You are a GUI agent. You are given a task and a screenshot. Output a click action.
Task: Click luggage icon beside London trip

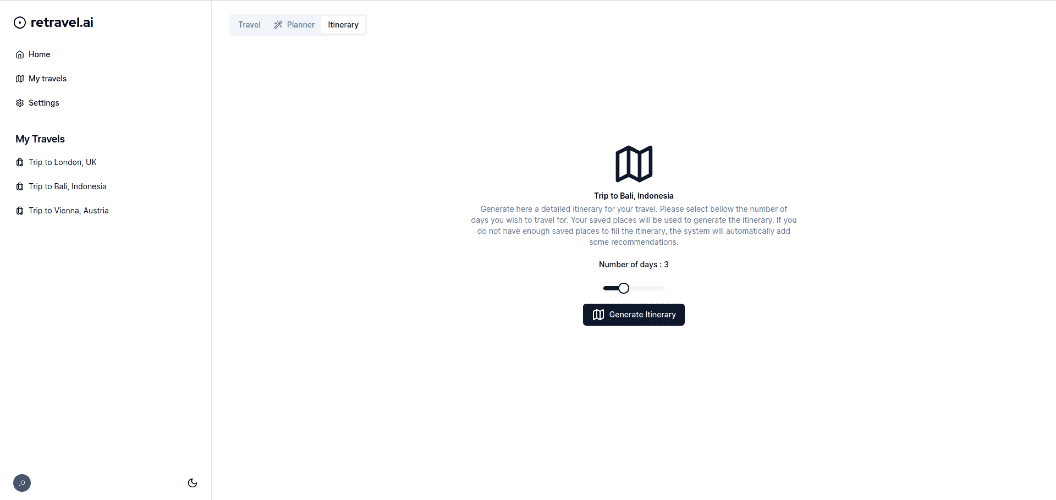tap(20, 162)
